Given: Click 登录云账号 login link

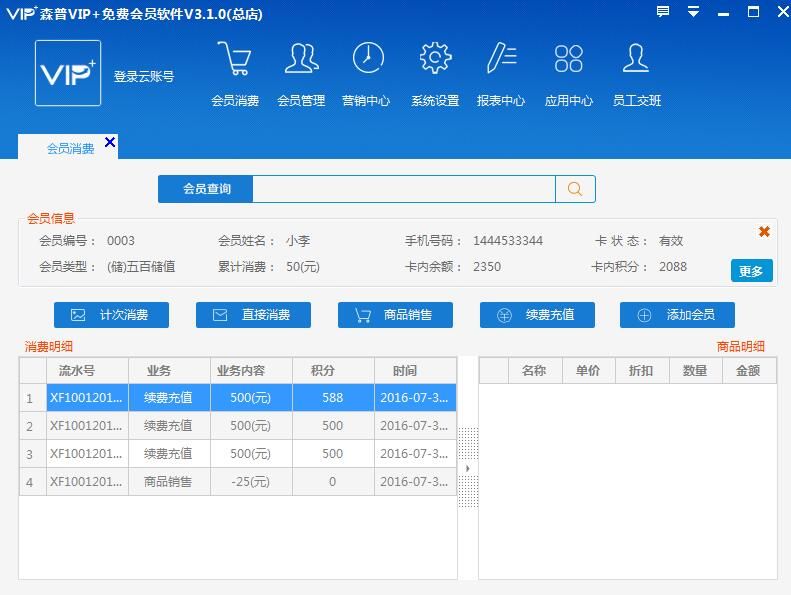Looking at the screenshot, I should pyautogui.click(x=144, y=76).
